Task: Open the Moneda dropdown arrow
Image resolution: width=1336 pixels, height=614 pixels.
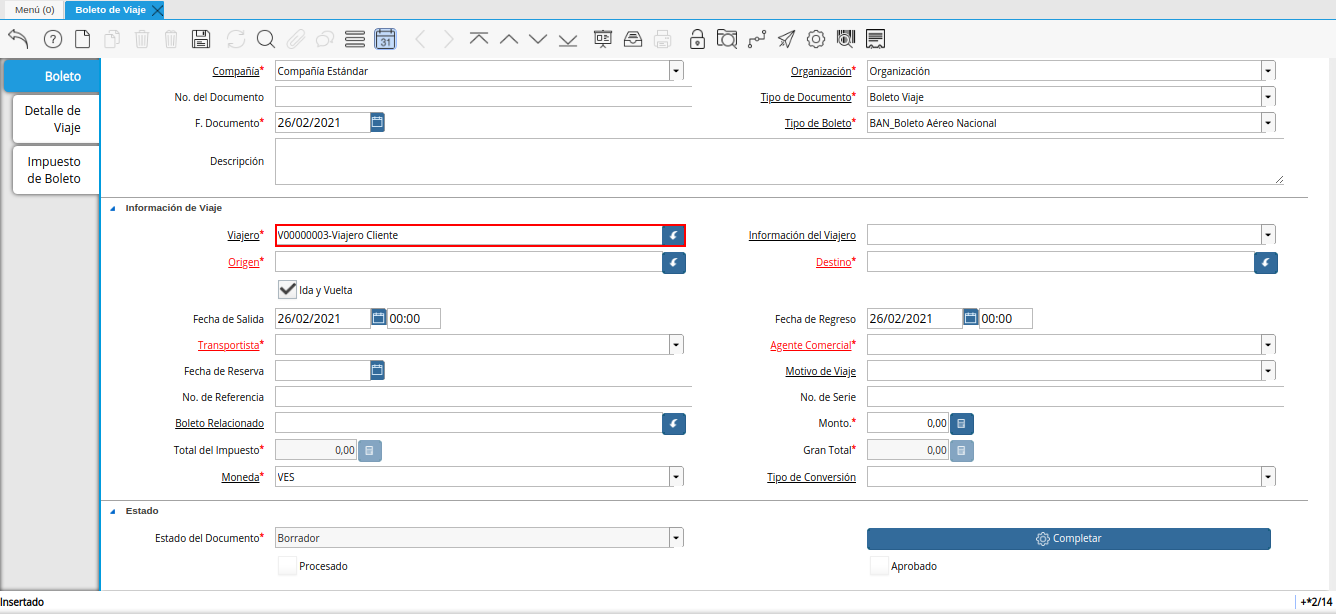Action: click(676, 477)
